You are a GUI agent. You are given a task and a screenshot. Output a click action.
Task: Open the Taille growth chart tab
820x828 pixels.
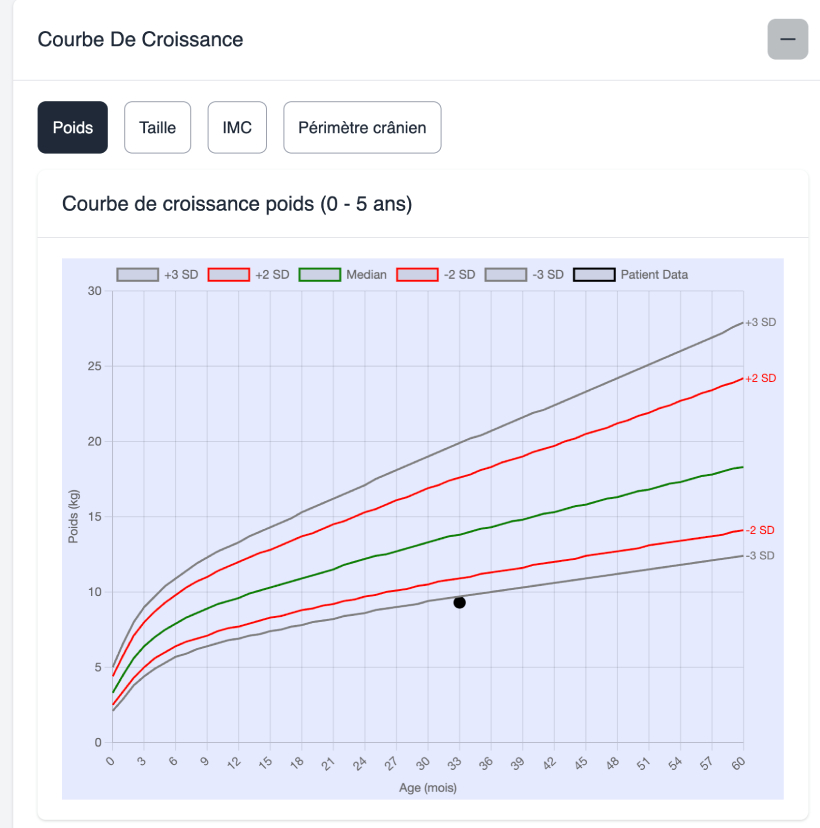[x=157, y=127]
